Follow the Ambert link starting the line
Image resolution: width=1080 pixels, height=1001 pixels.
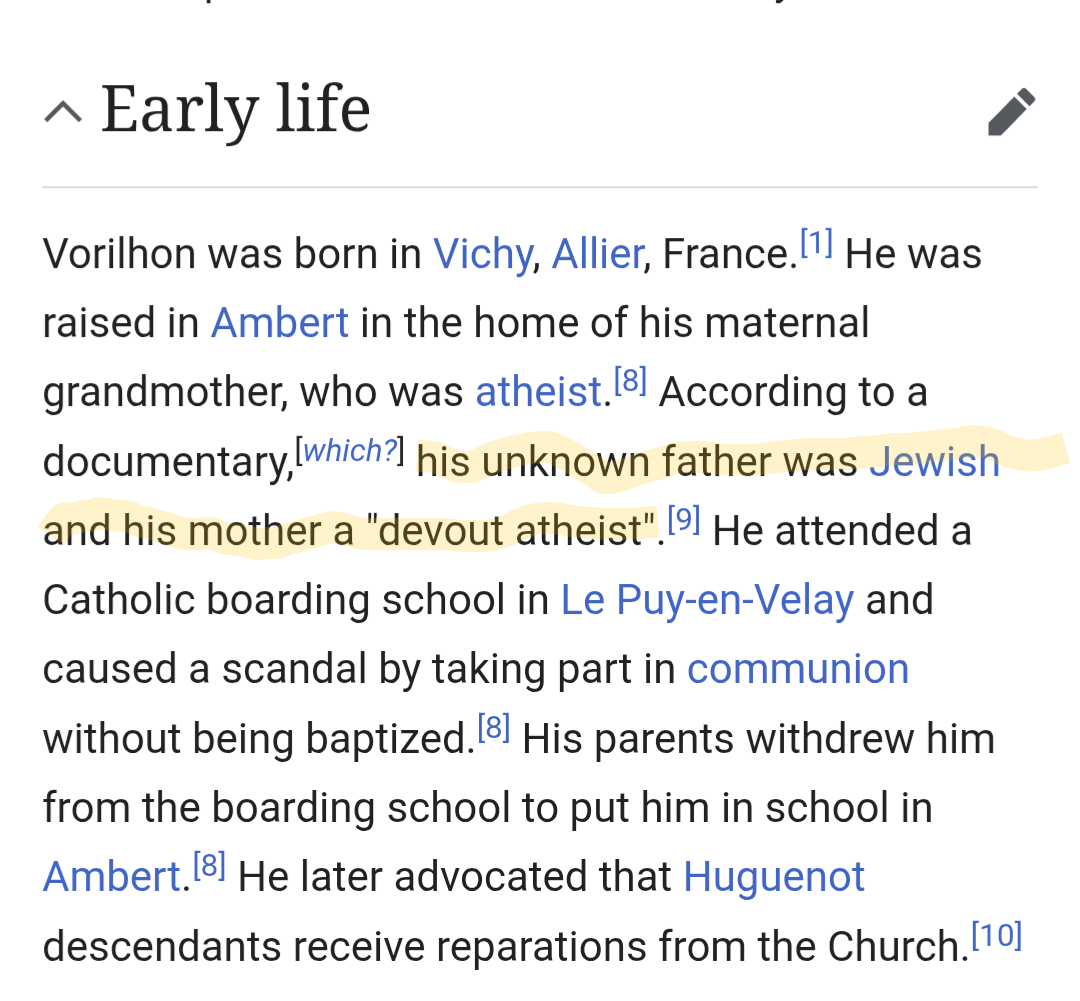pos(111,877)
